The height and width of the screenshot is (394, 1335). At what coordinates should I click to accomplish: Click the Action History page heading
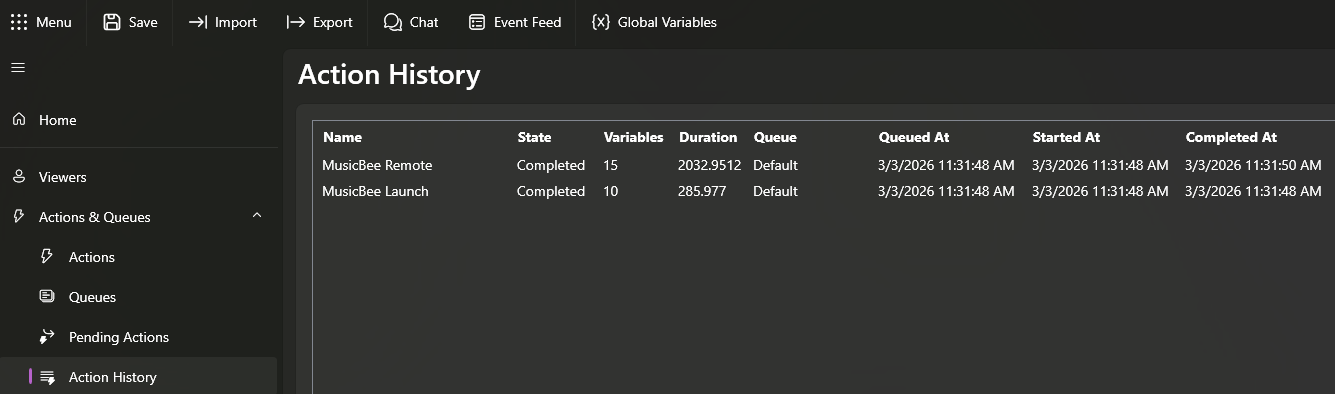389,75
